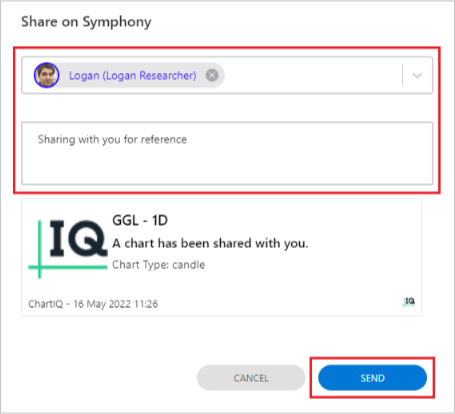This screenshot has height=414, width=455.
Task: Click the 'Sharing with you for reference' text
Action: [x=112, y=139]
